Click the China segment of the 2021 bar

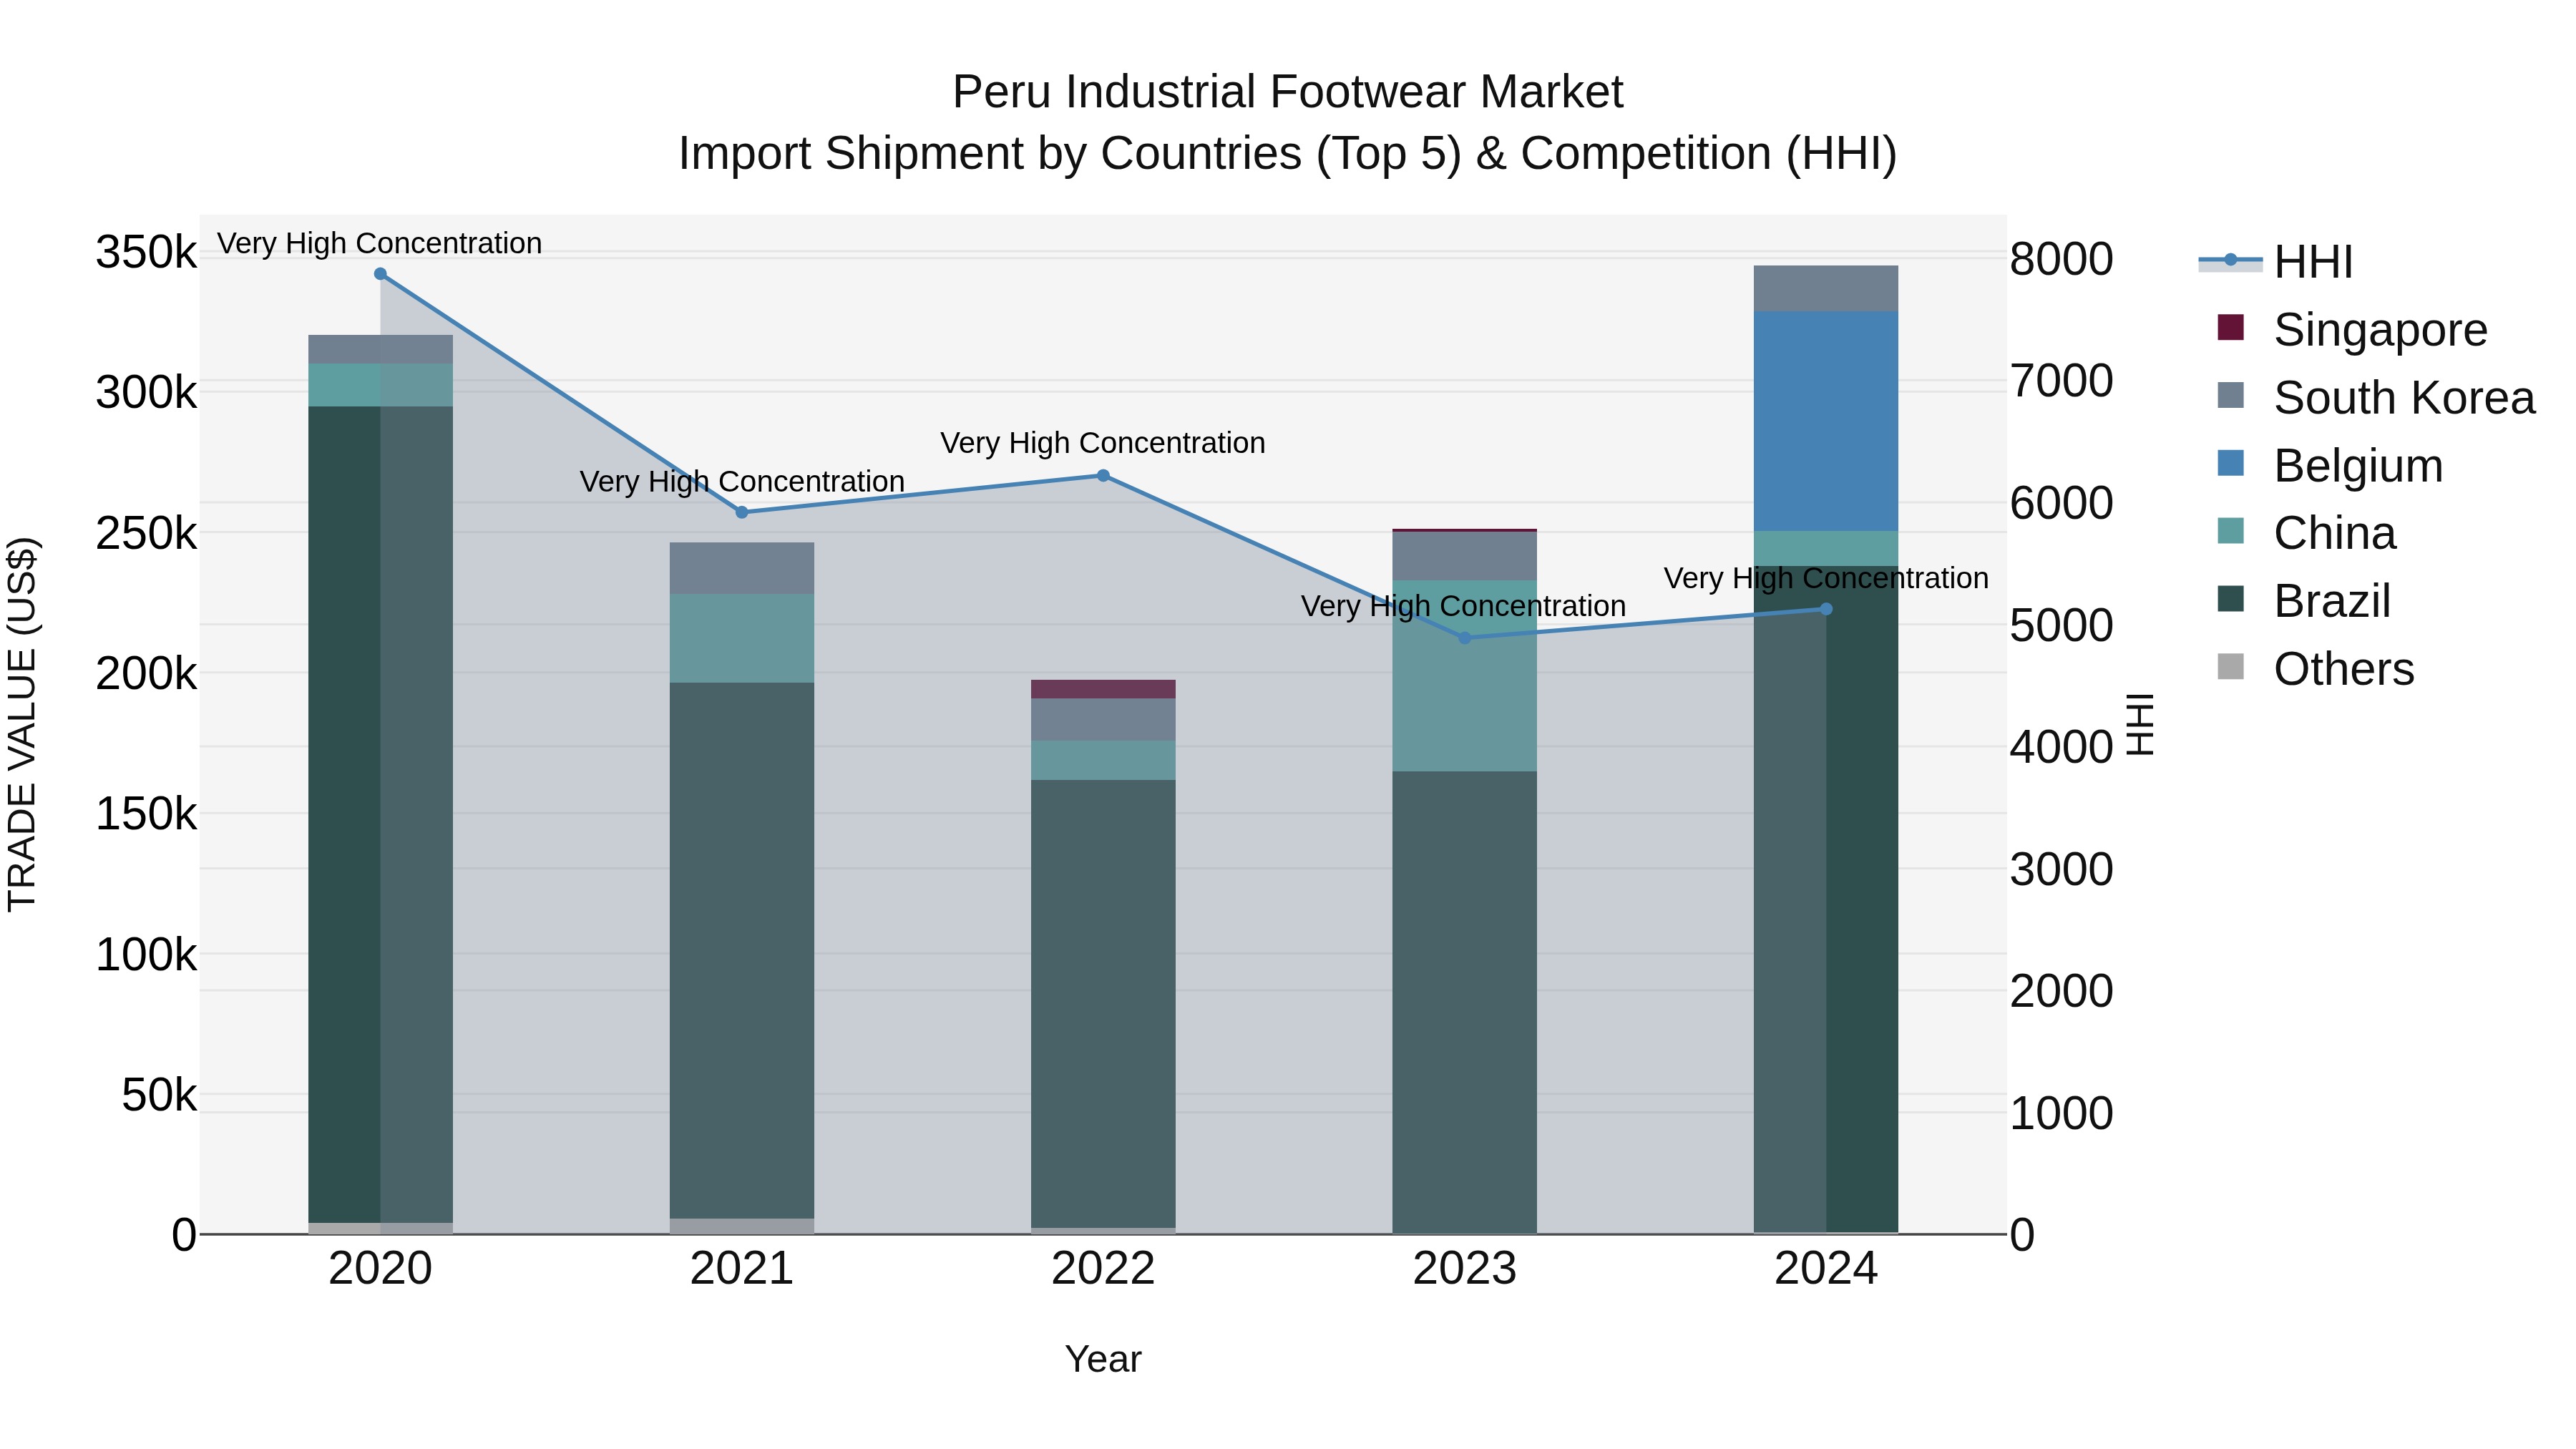point(742,639)
